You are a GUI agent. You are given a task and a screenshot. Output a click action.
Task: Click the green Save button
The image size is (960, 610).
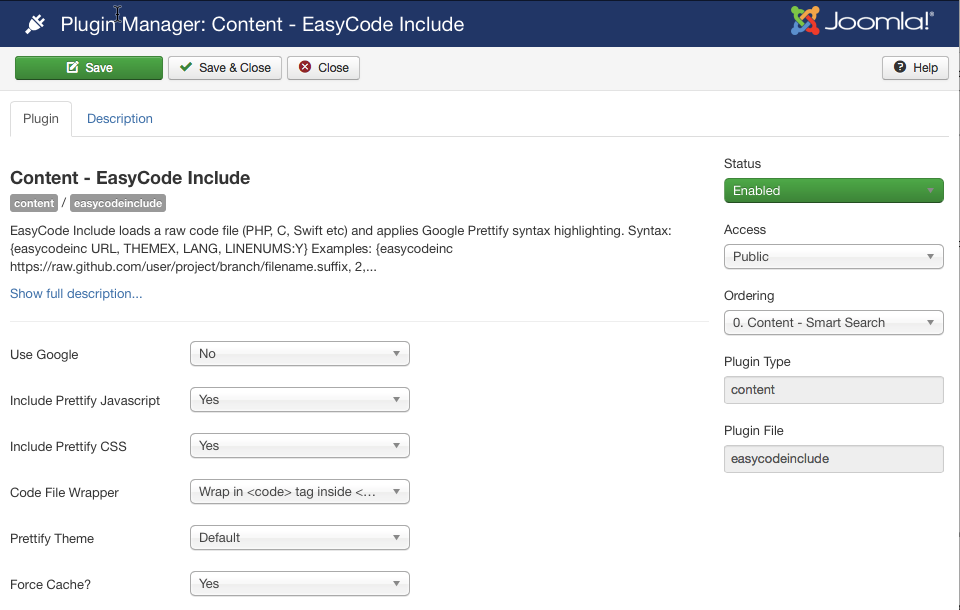pyautogui.click(x=89, y=68)
